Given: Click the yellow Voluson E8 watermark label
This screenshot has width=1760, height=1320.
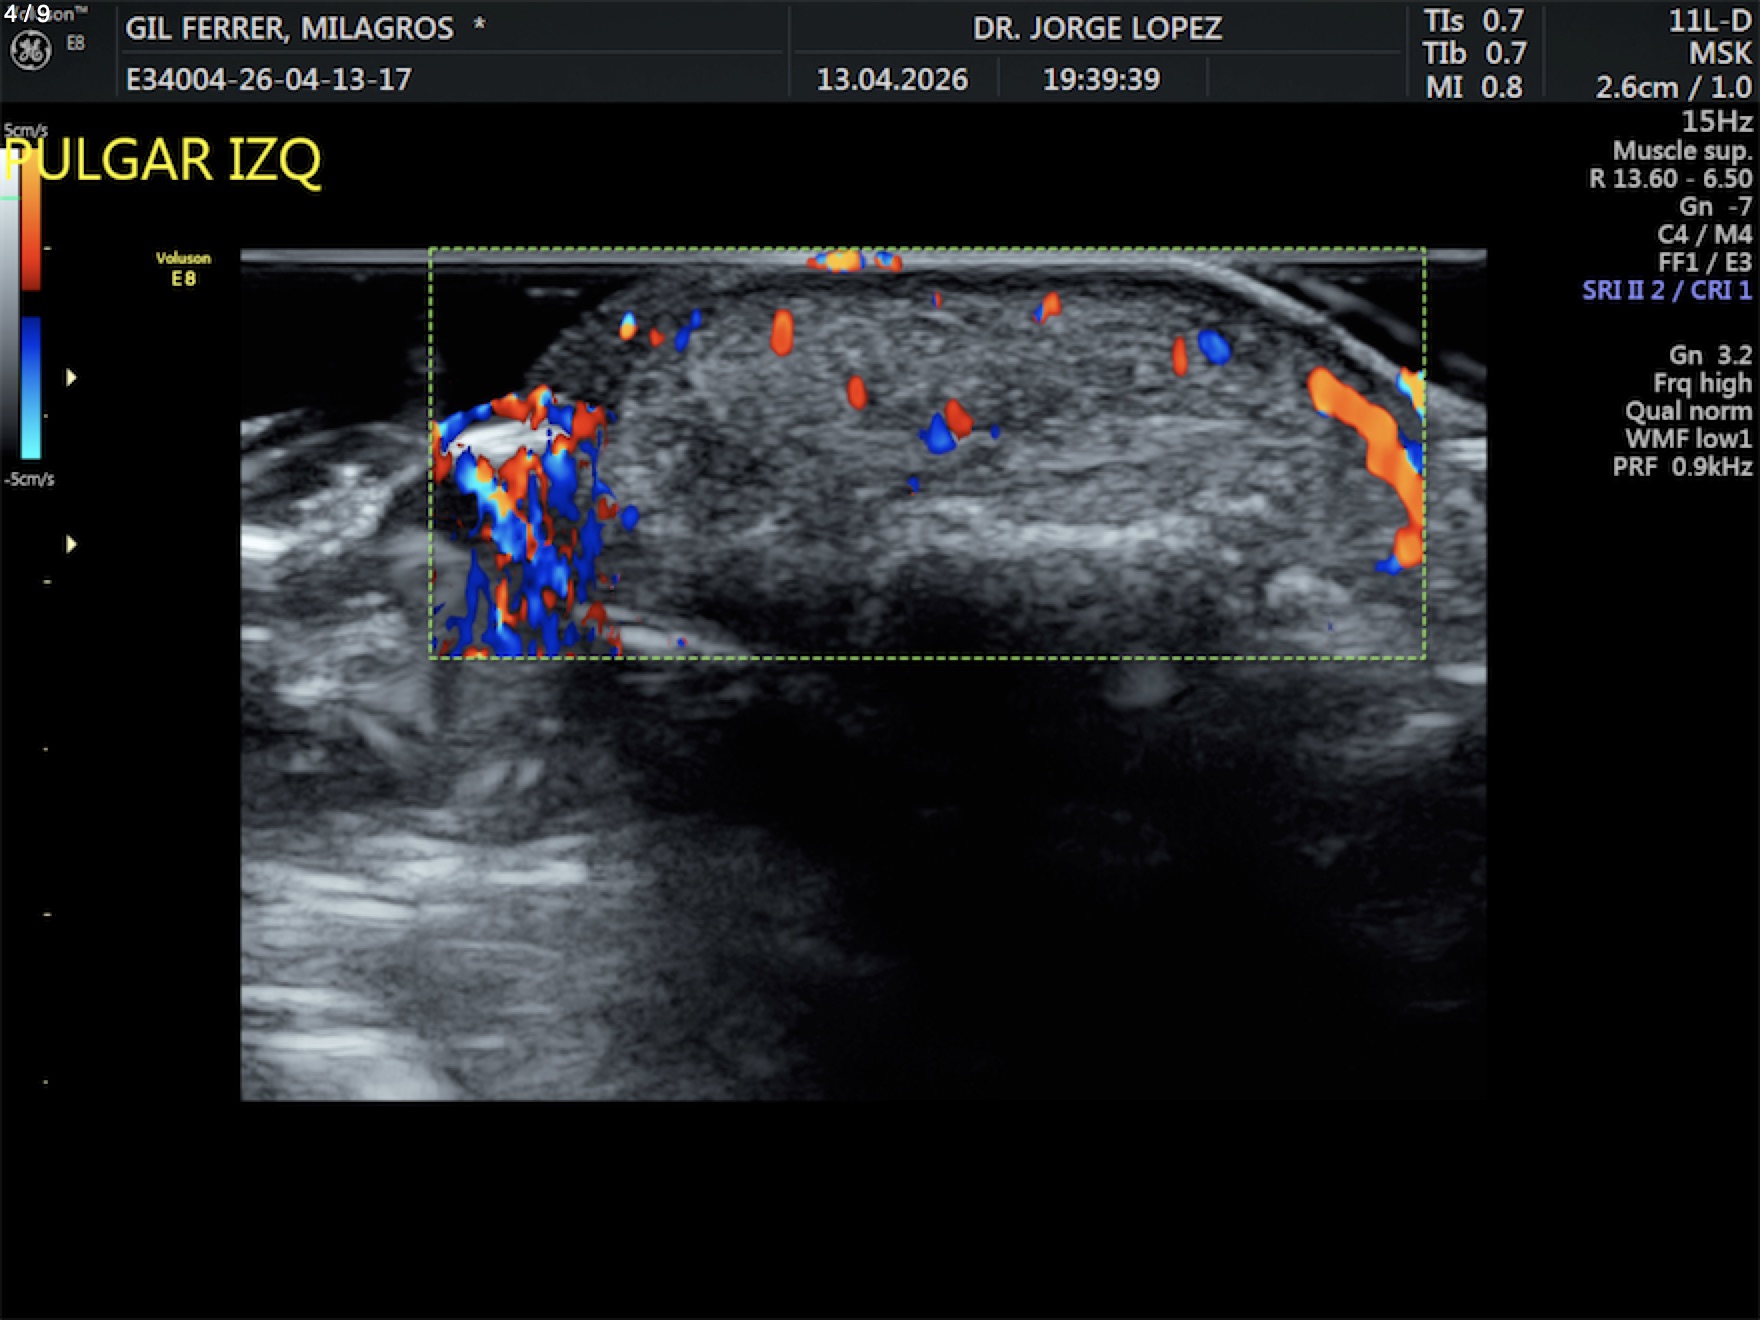Looking at the screenshot, I should pyautogui.click(x=183, y=268).
